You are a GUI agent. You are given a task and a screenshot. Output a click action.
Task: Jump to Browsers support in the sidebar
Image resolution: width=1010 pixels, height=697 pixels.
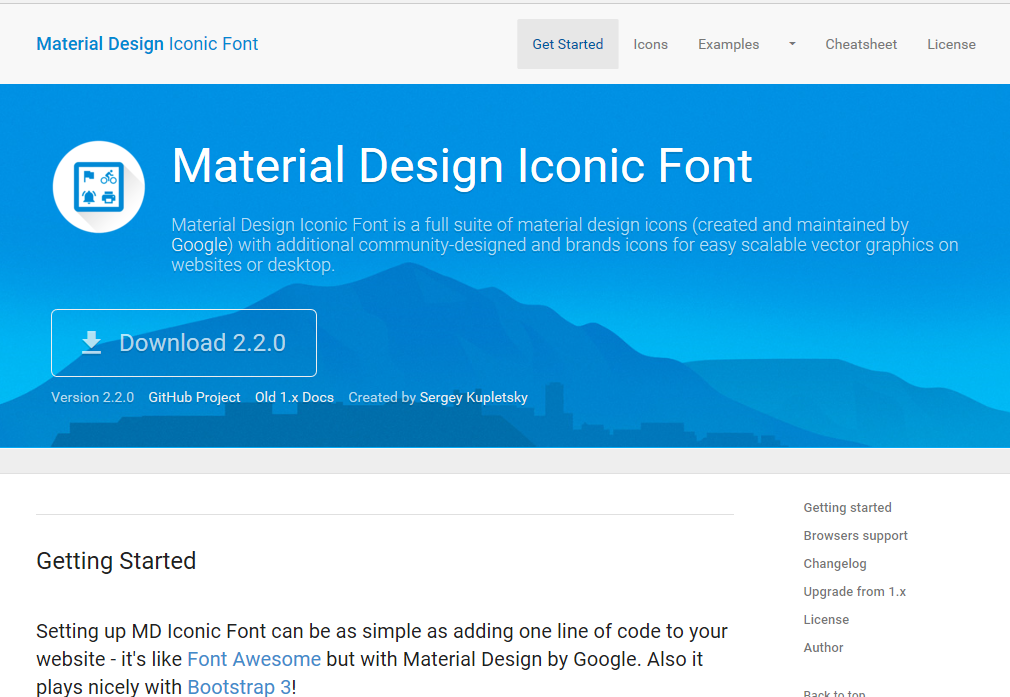click(x=855, y=535)
